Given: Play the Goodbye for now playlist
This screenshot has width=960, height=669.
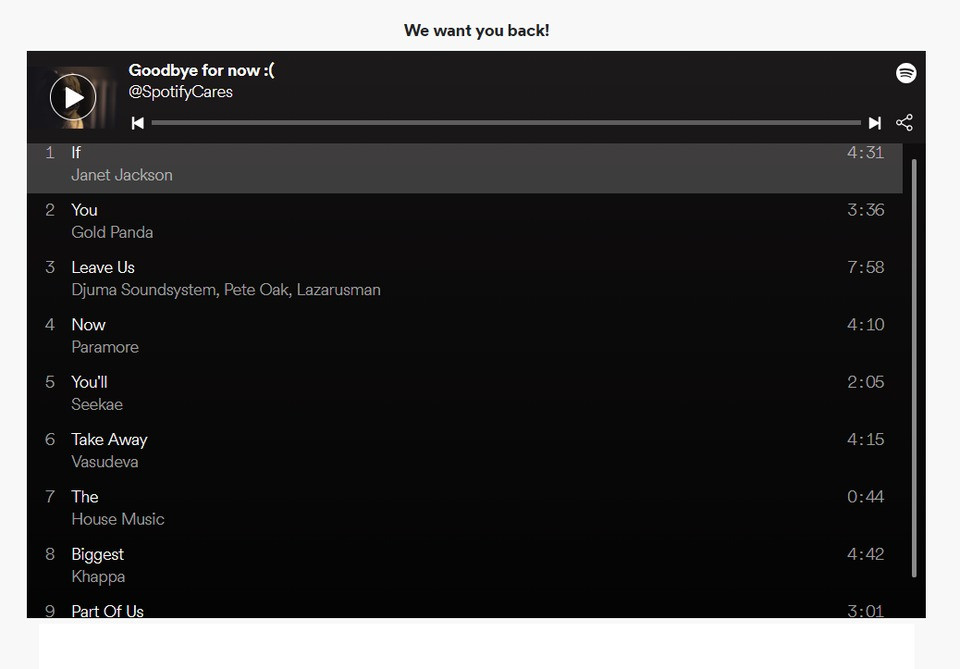Looking at the screenshot, I should click(73, 97).
